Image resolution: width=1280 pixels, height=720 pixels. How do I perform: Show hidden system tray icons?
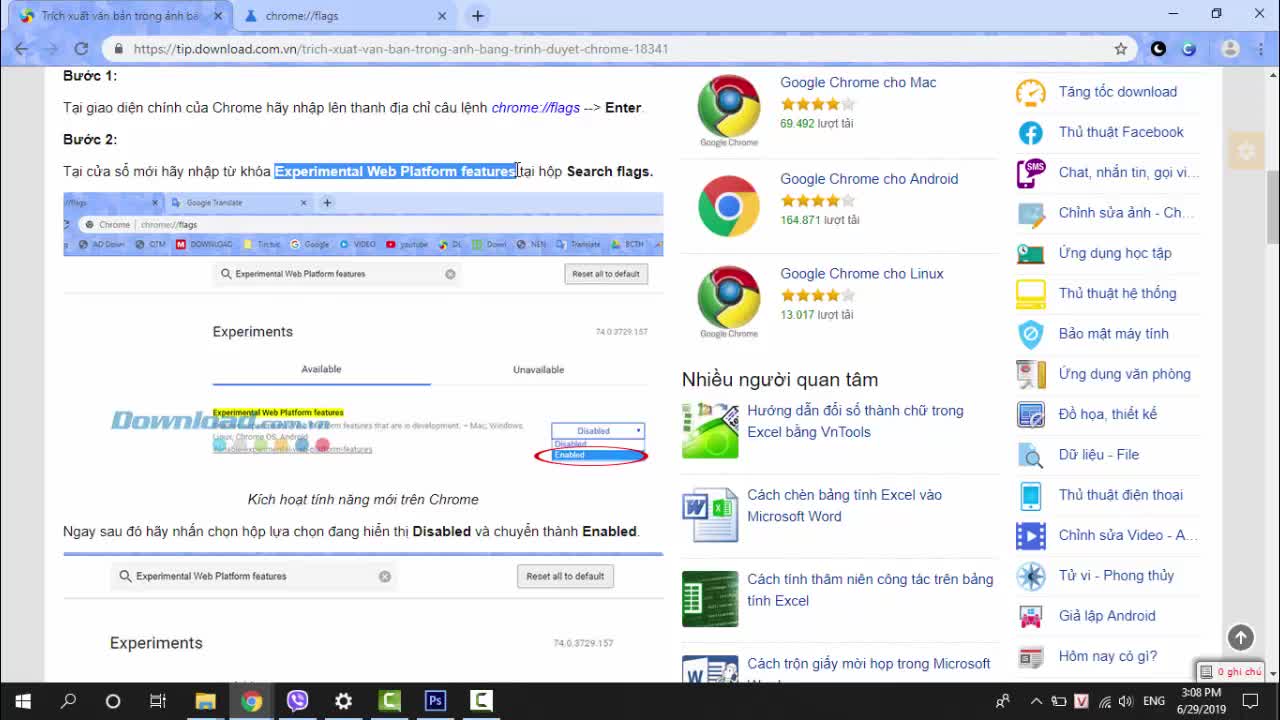click(x=1036, y=701)
